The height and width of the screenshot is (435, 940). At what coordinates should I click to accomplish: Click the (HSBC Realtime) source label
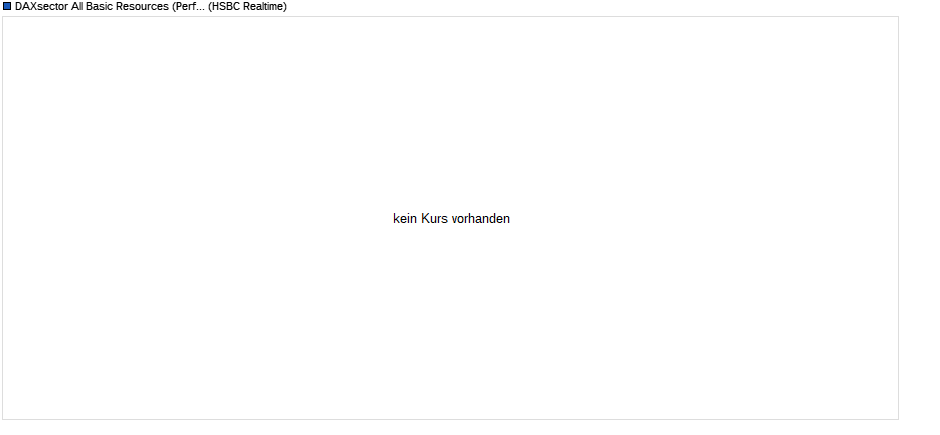pos(248,7)
